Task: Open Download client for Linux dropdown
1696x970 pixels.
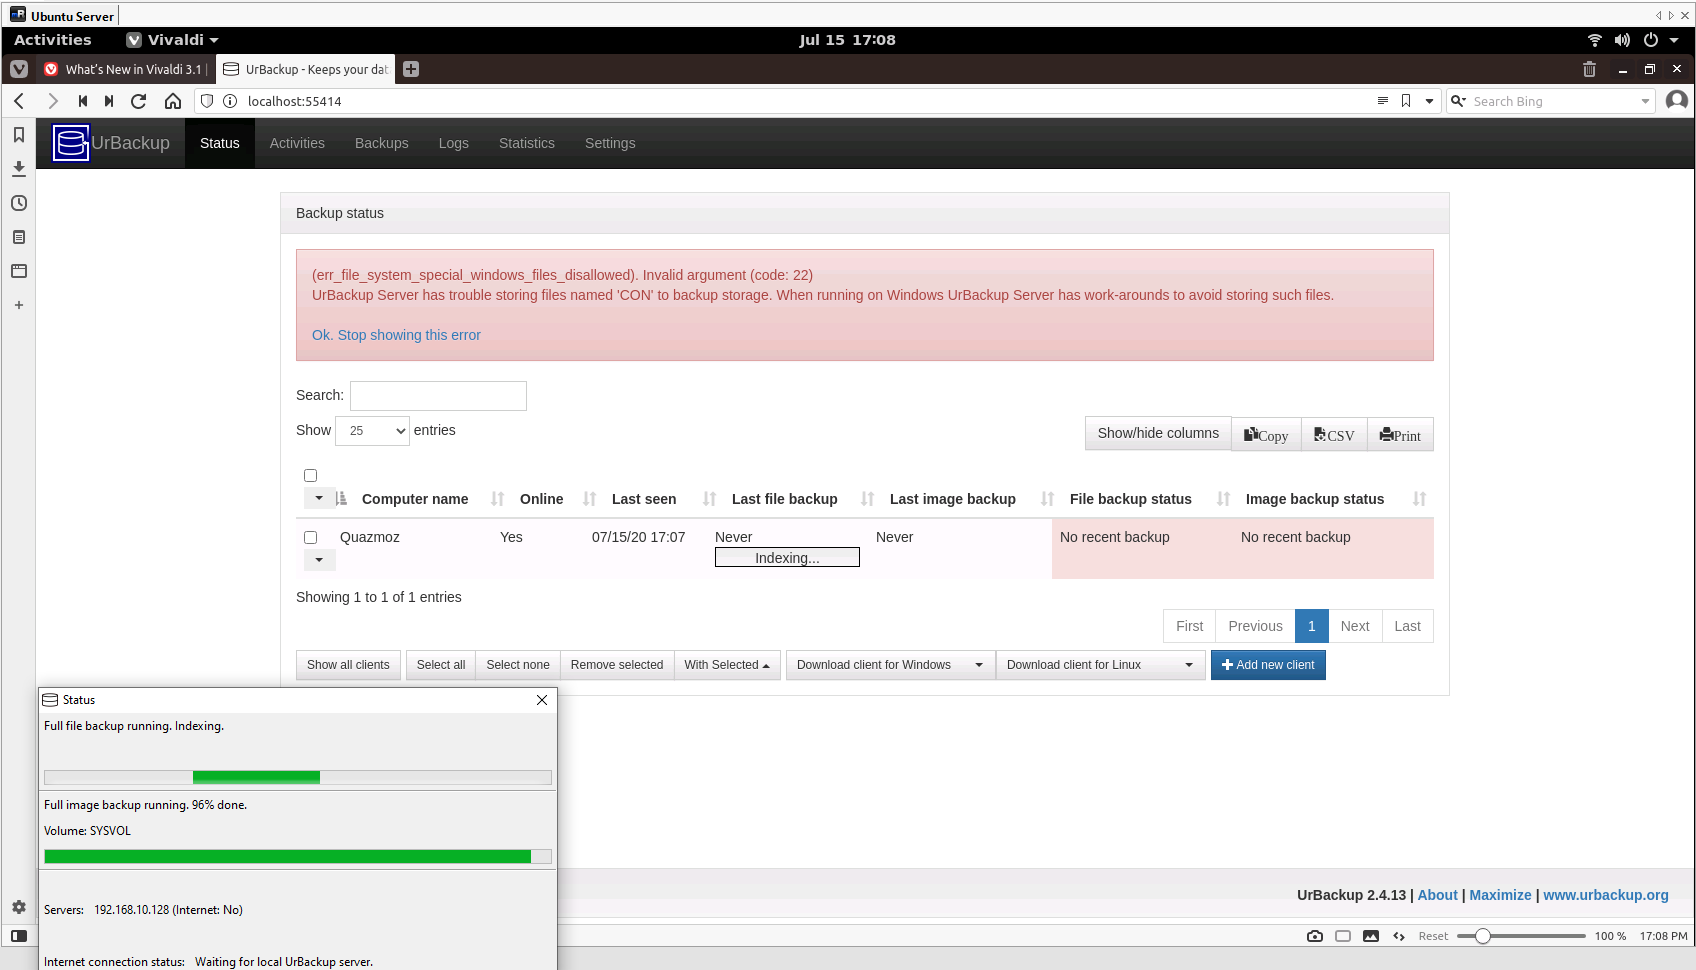Action: (1100, 665)
